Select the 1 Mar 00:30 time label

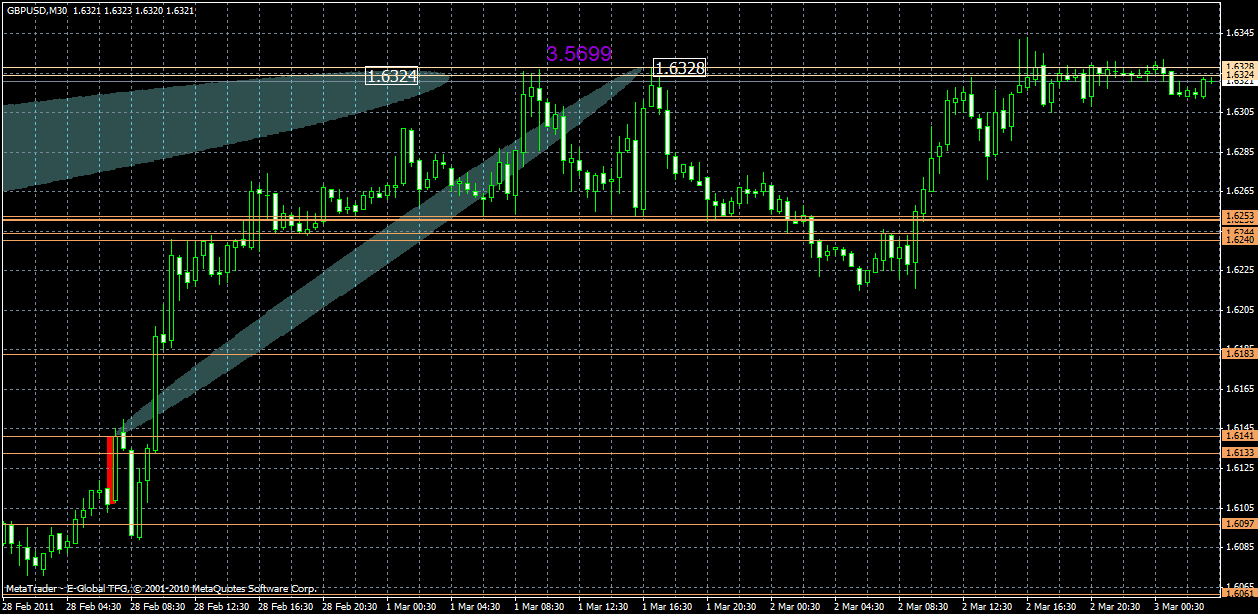tap(413, 604)
